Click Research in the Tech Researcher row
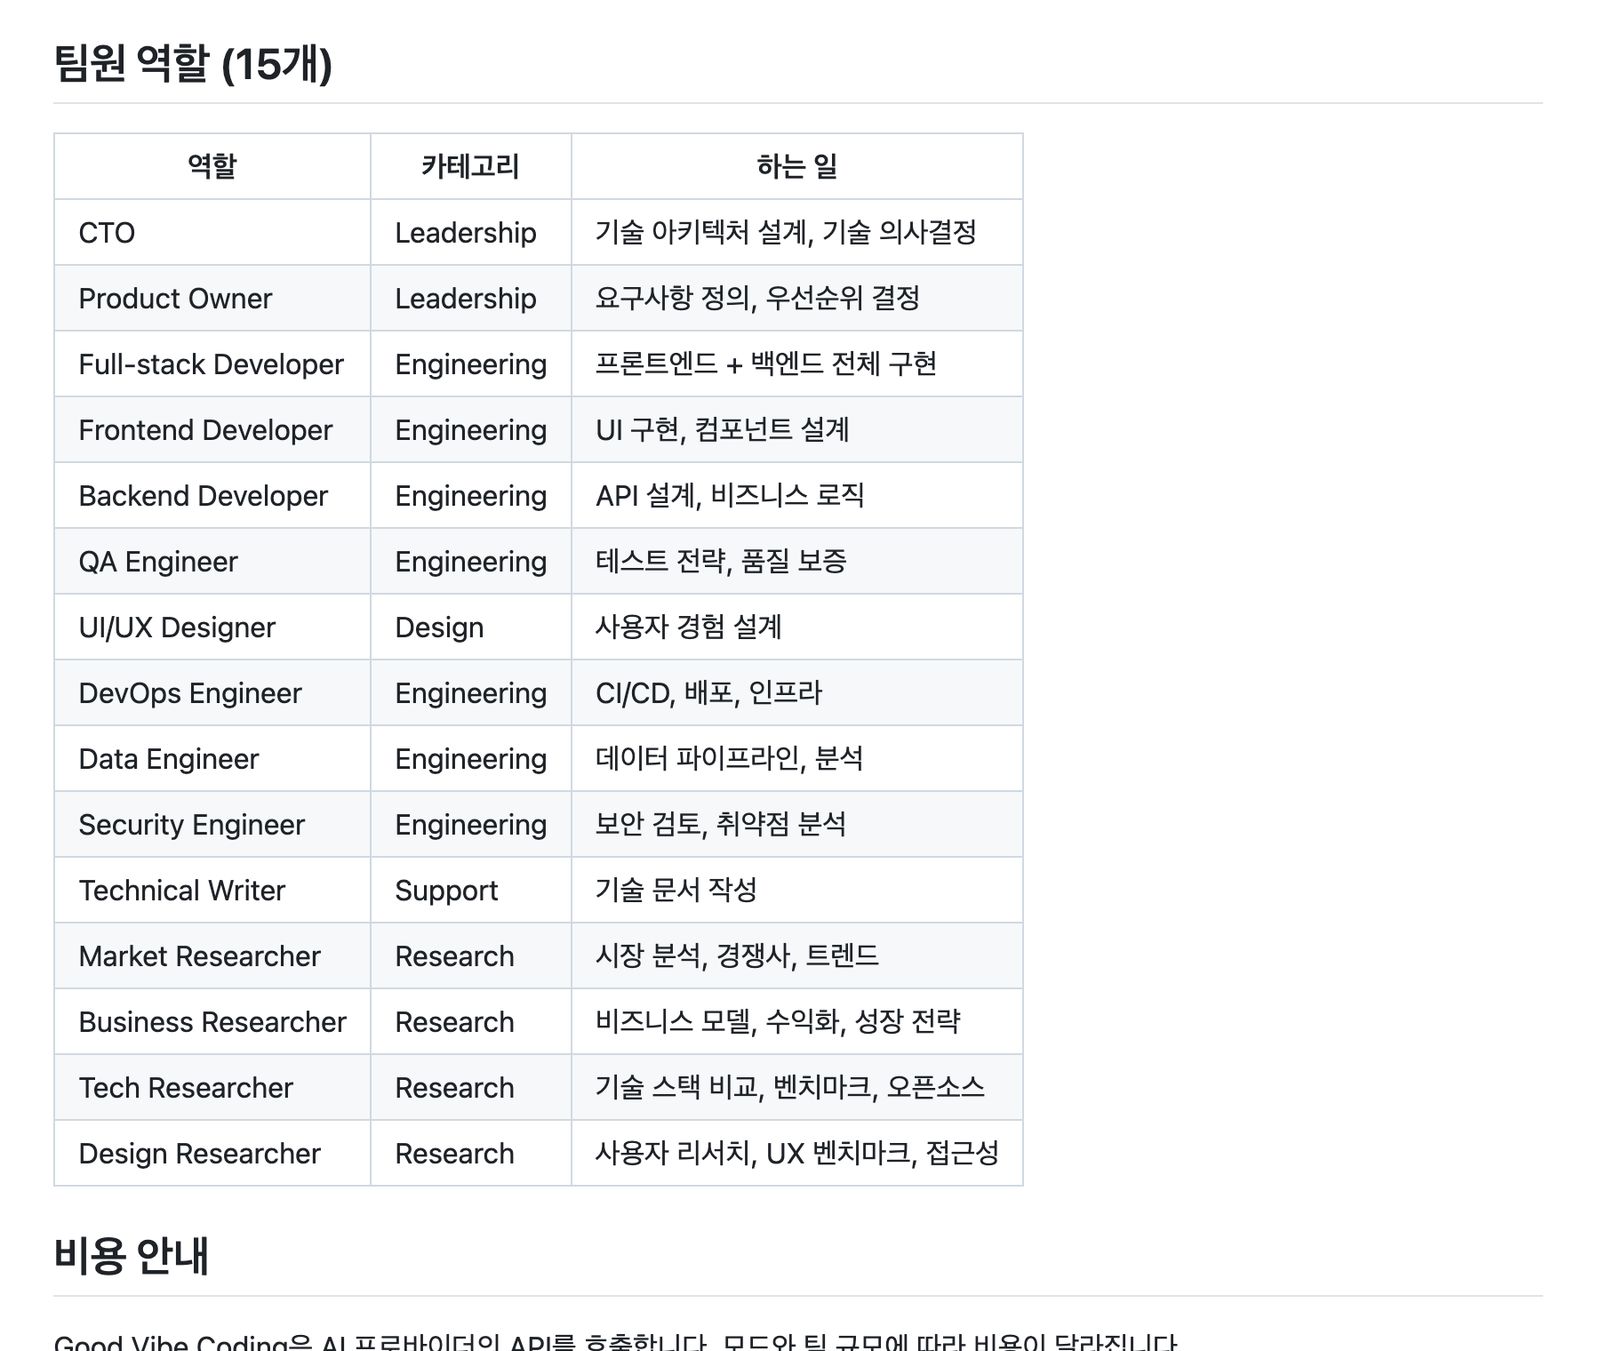Screen dimensions: 1600x1351 click(471, 1088)
